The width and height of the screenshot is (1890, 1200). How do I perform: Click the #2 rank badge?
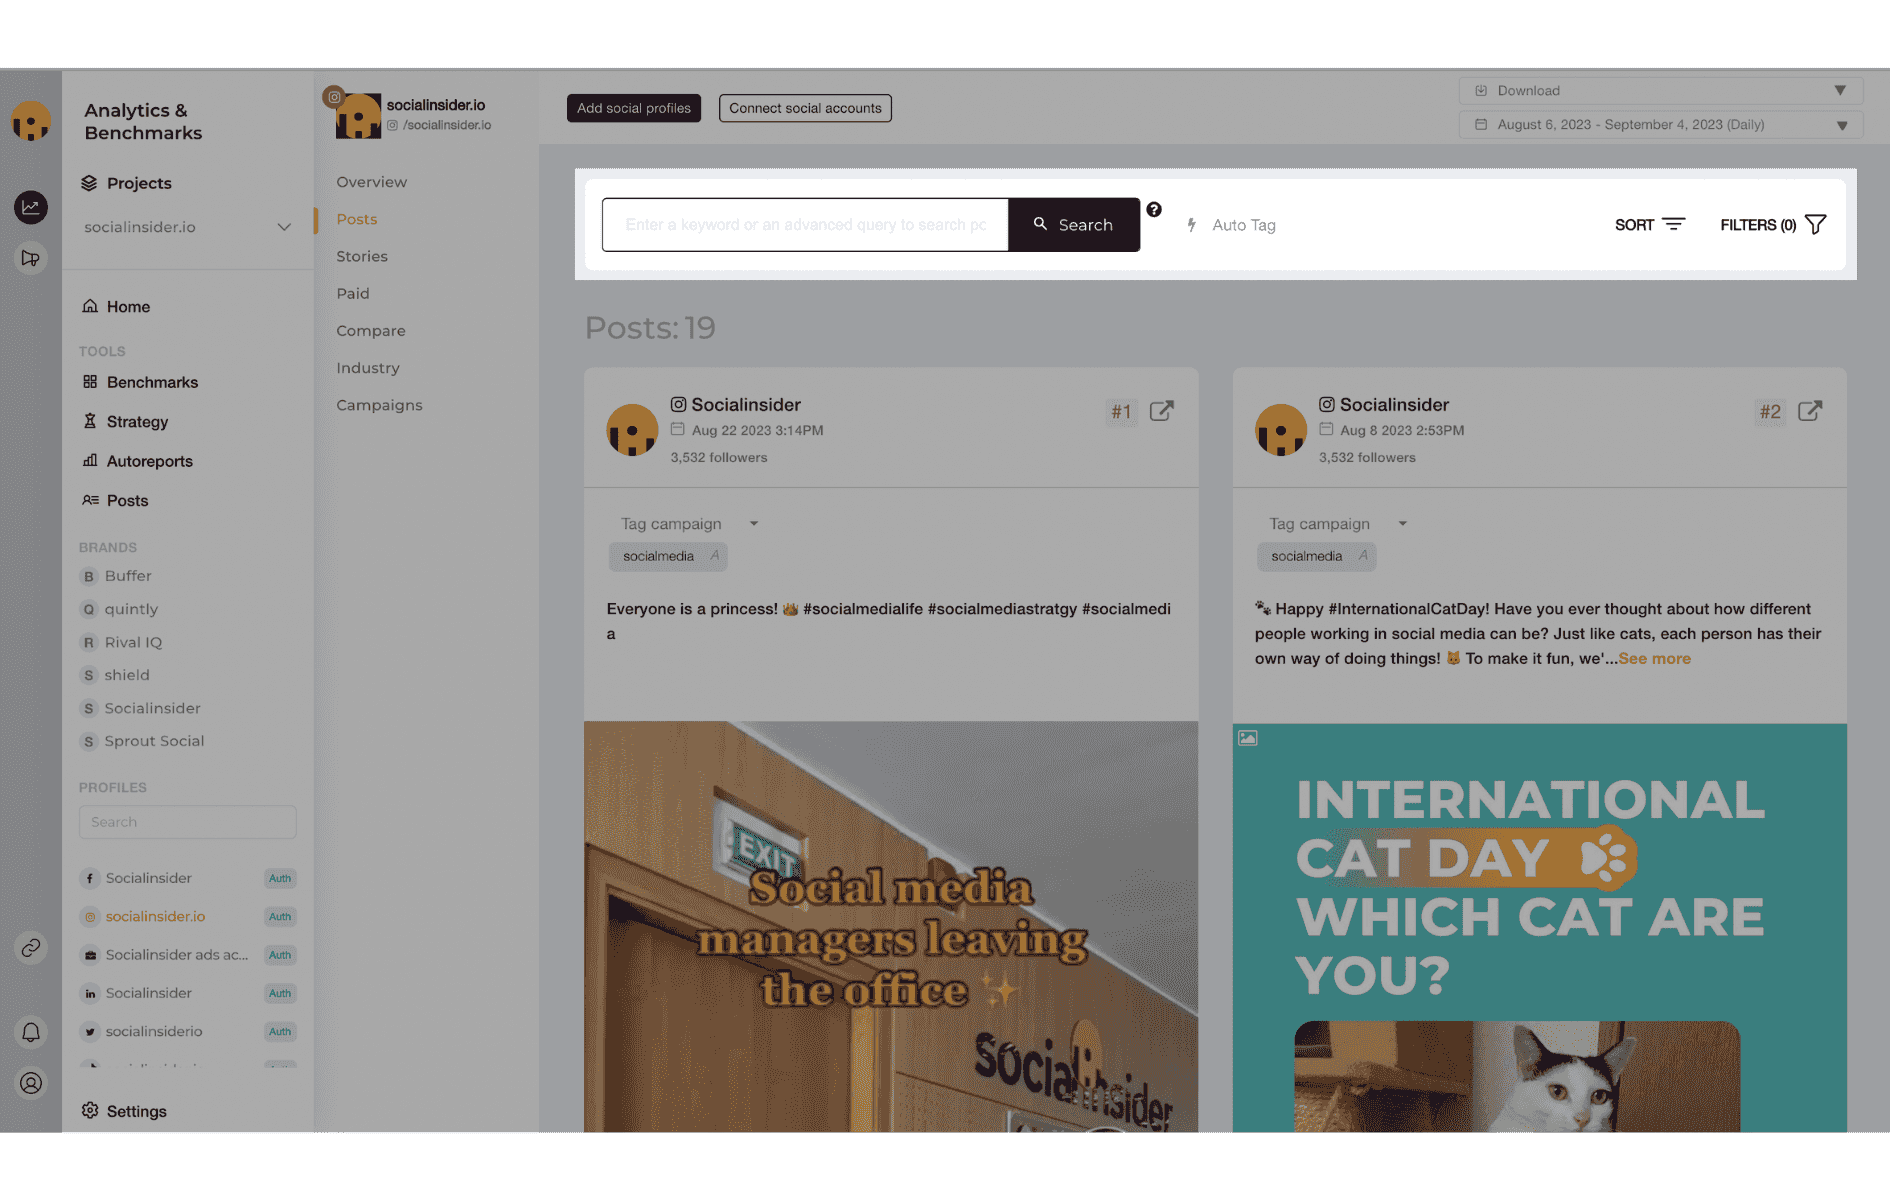[1770, 411]
